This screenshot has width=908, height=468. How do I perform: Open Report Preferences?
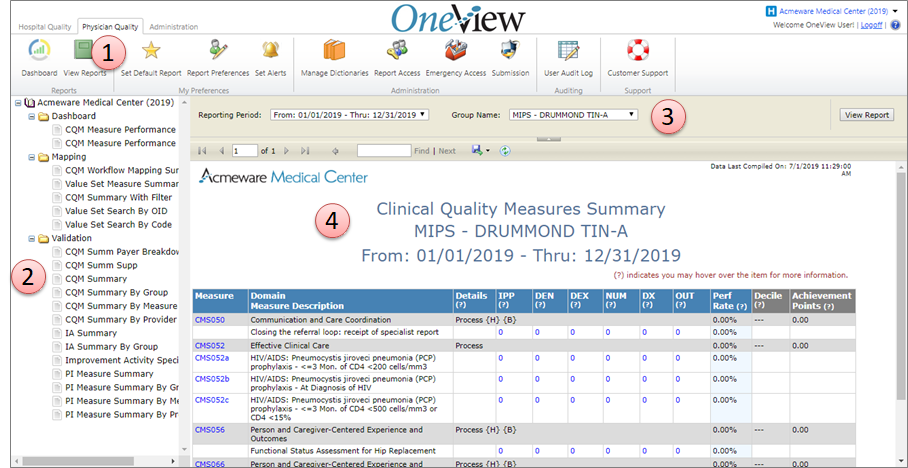217,50
